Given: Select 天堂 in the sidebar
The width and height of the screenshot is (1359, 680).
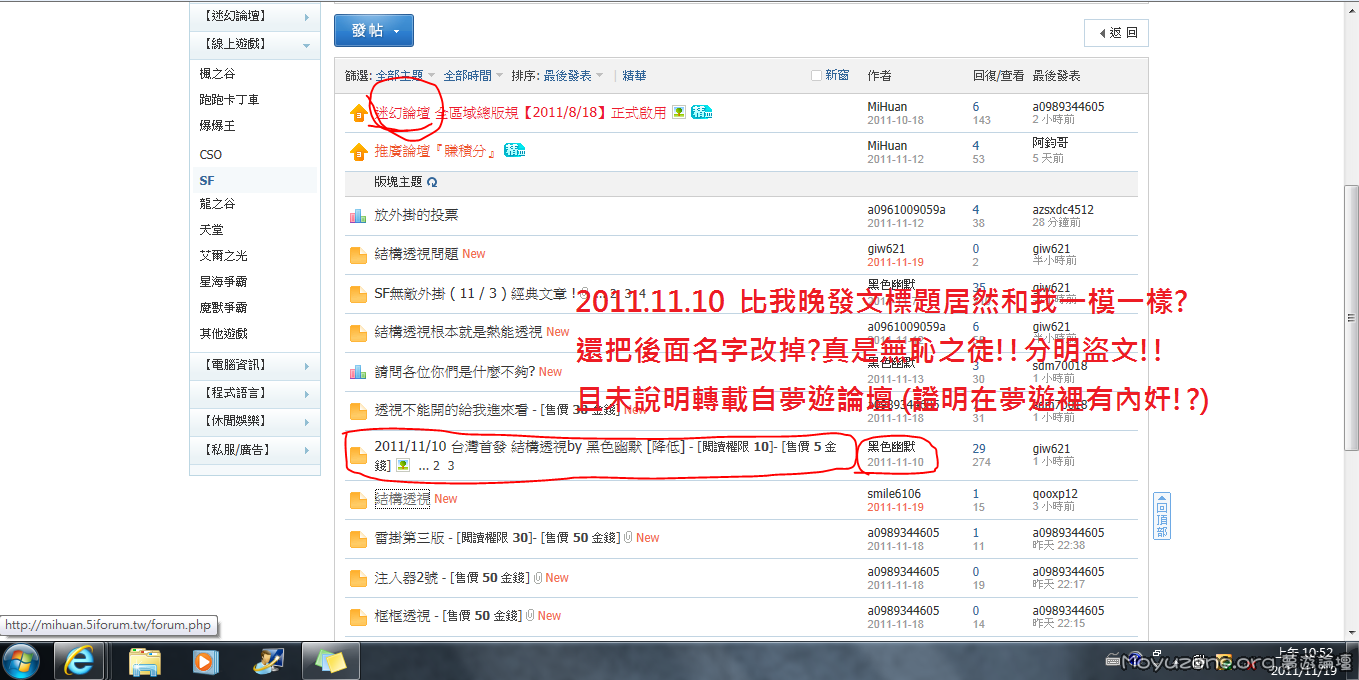Looking at the screenshot, I should (x=211, y=229).
